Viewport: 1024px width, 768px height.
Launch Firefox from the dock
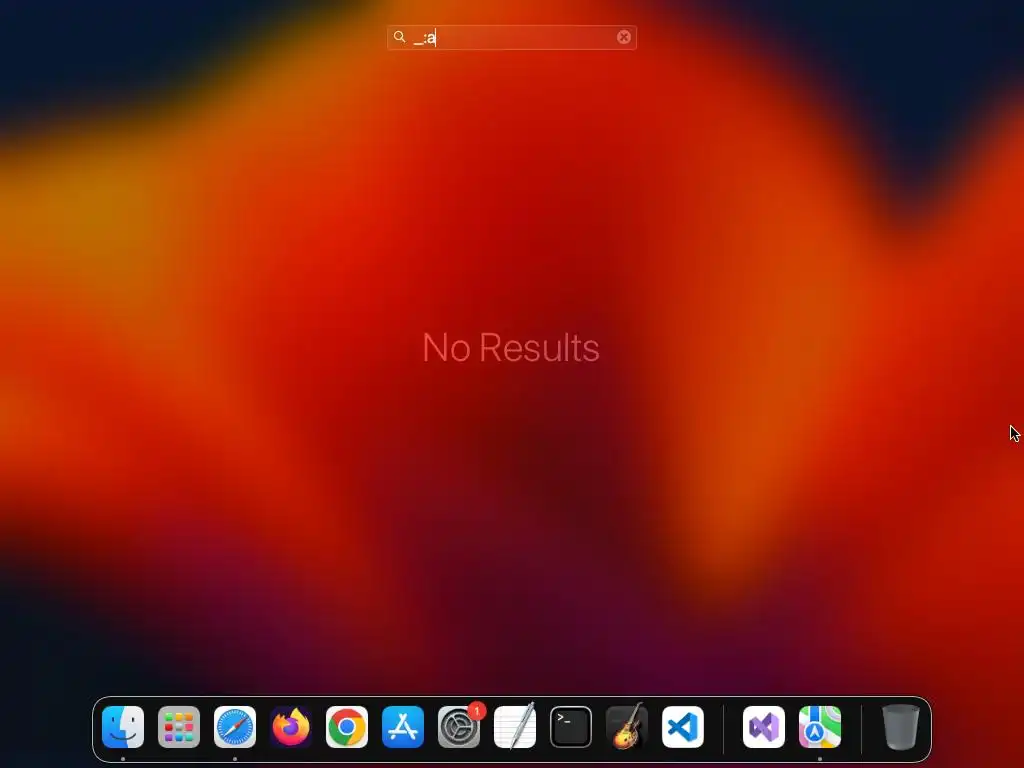[291, 727]
